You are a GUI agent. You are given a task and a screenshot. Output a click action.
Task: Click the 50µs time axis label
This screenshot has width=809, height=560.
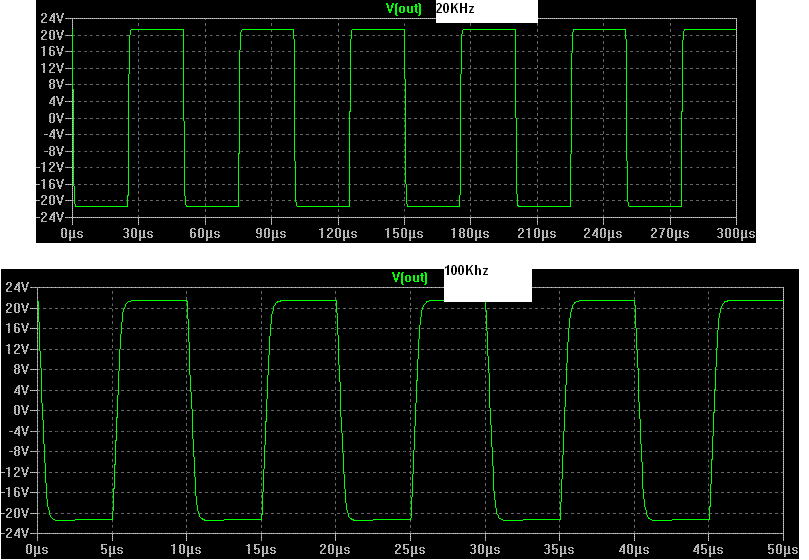point(783,550)
